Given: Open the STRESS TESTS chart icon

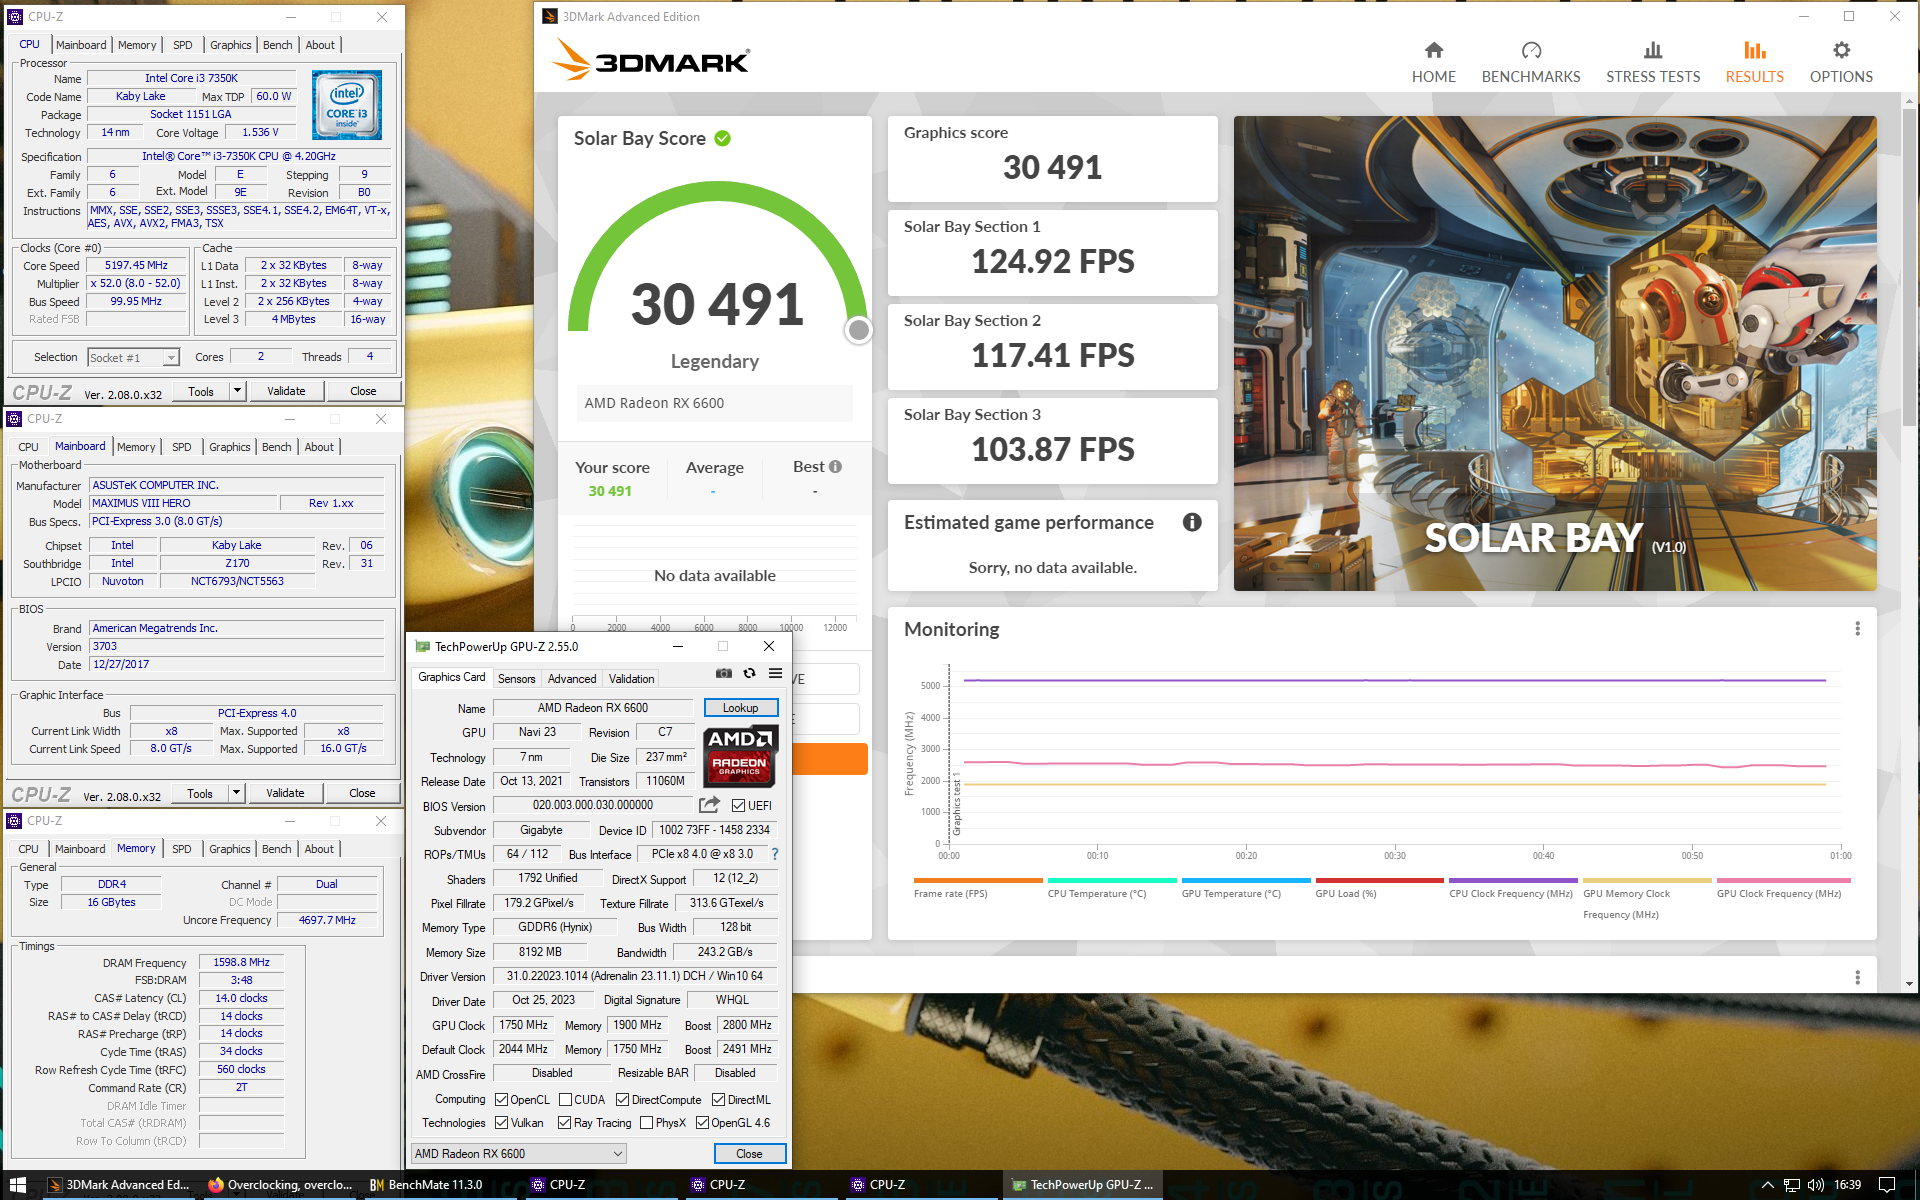Looking at the screenshot, I should click(1653, 51).
